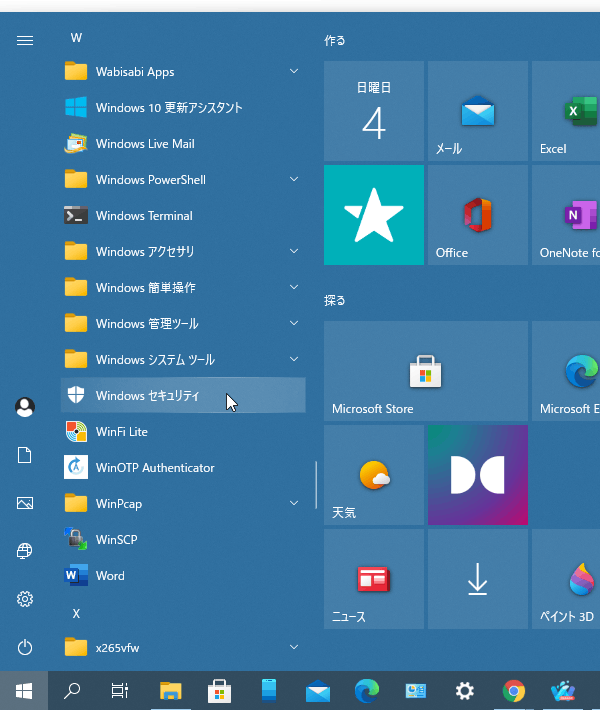
Task: Open Google Chrome on the taskbar
Action: (514, 691)
